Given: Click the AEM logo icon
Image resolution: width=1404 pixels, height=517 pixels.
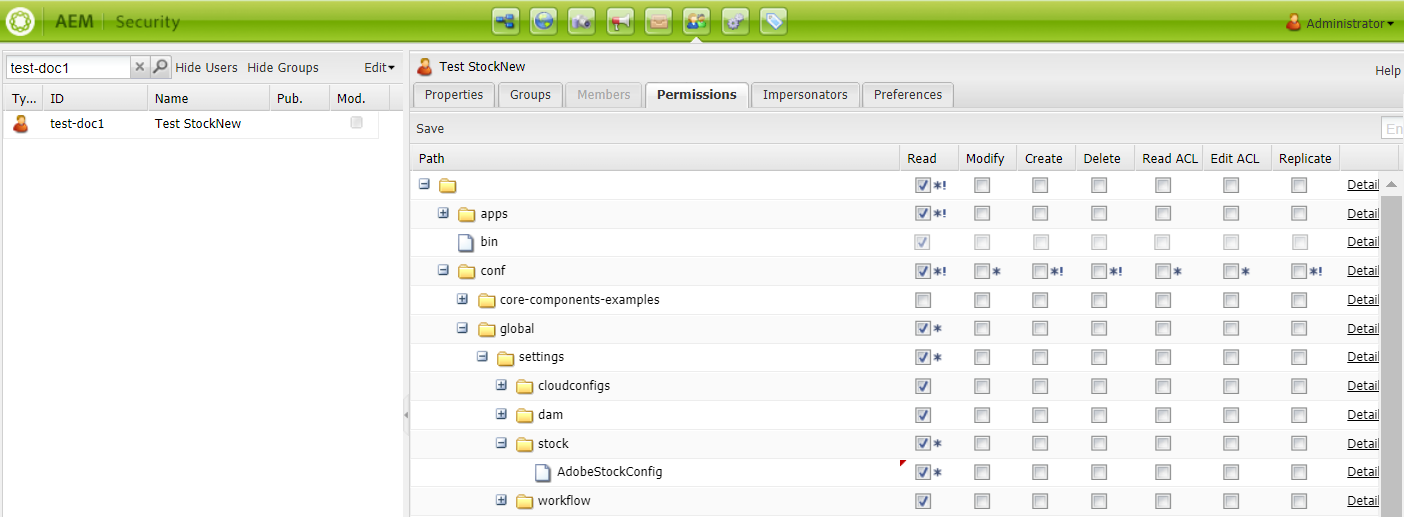Looking at the screenshot, I should pos(21,21).
